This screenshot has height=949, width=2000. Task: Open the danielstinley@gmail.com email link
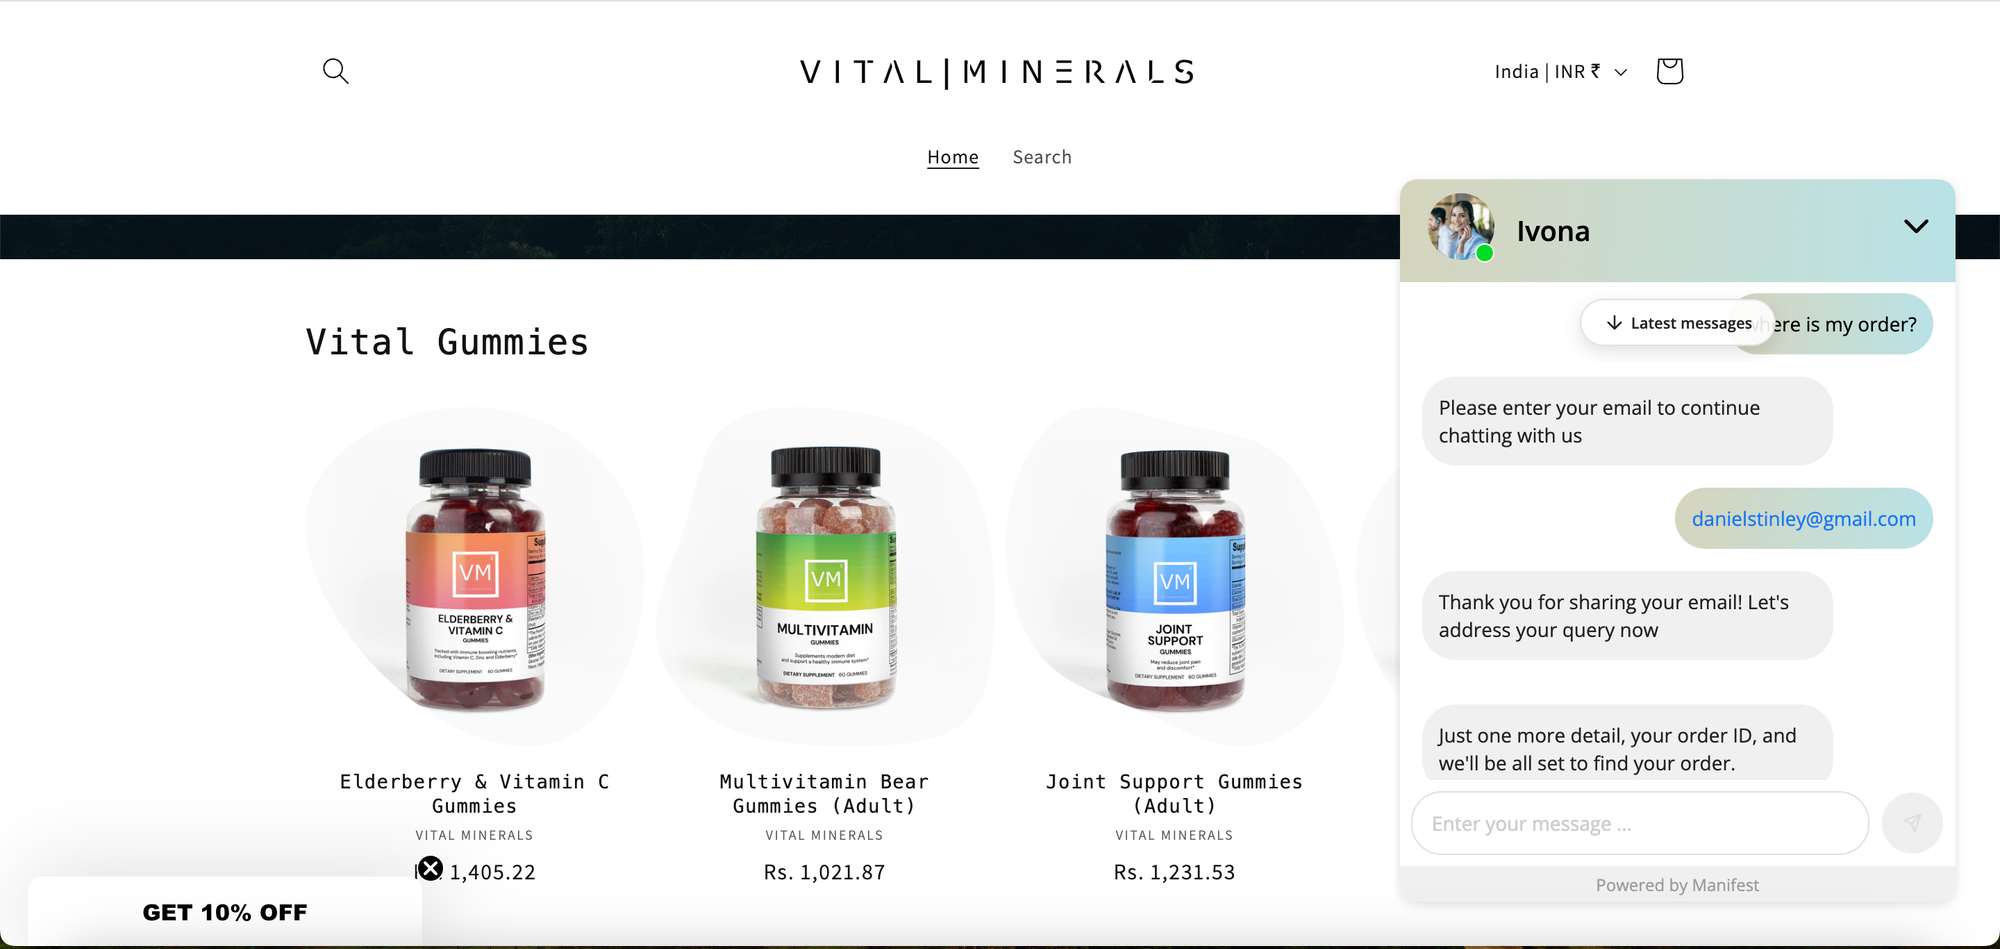tap(1804, 519)
